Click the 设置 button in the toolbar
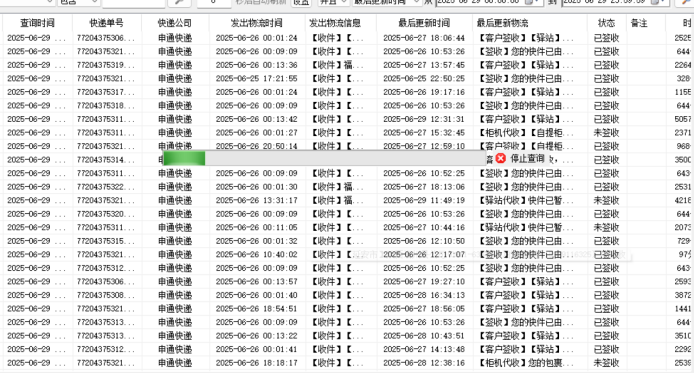This screenshot has width=695, height=373. (x=301, y=2)
